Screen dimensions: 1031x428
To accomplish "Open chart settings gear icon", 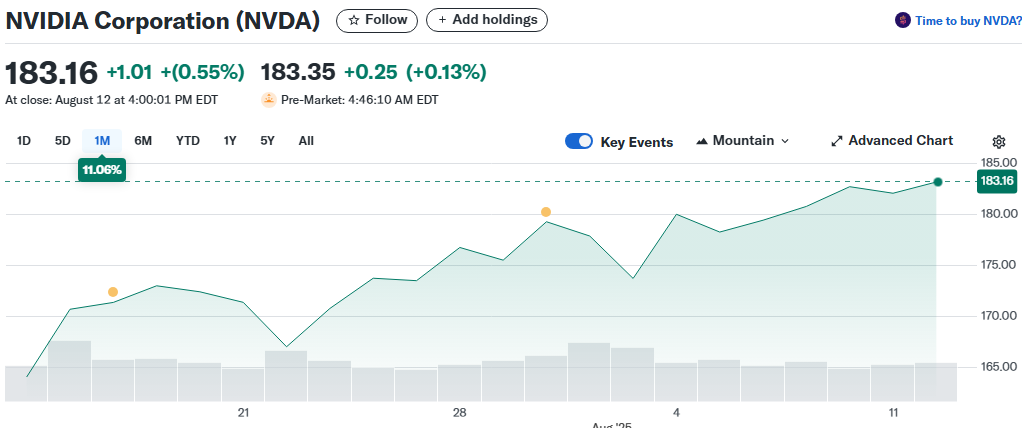I will 999,142.
